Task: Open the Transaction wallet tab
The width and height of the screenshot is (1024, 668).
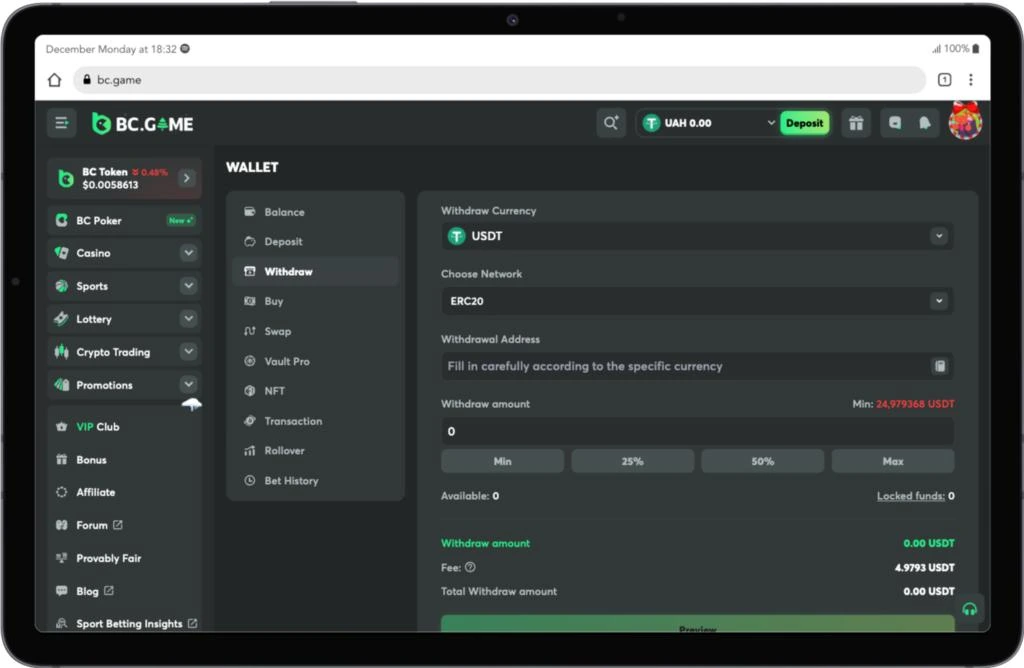Action: tap(315, 421)
